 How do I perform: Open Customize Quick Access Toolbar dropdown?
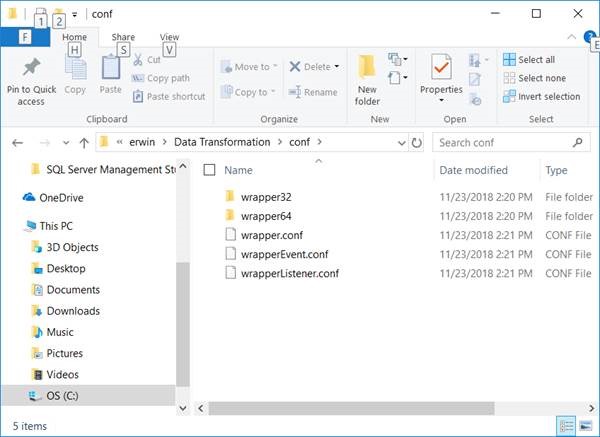click(75, 15)
